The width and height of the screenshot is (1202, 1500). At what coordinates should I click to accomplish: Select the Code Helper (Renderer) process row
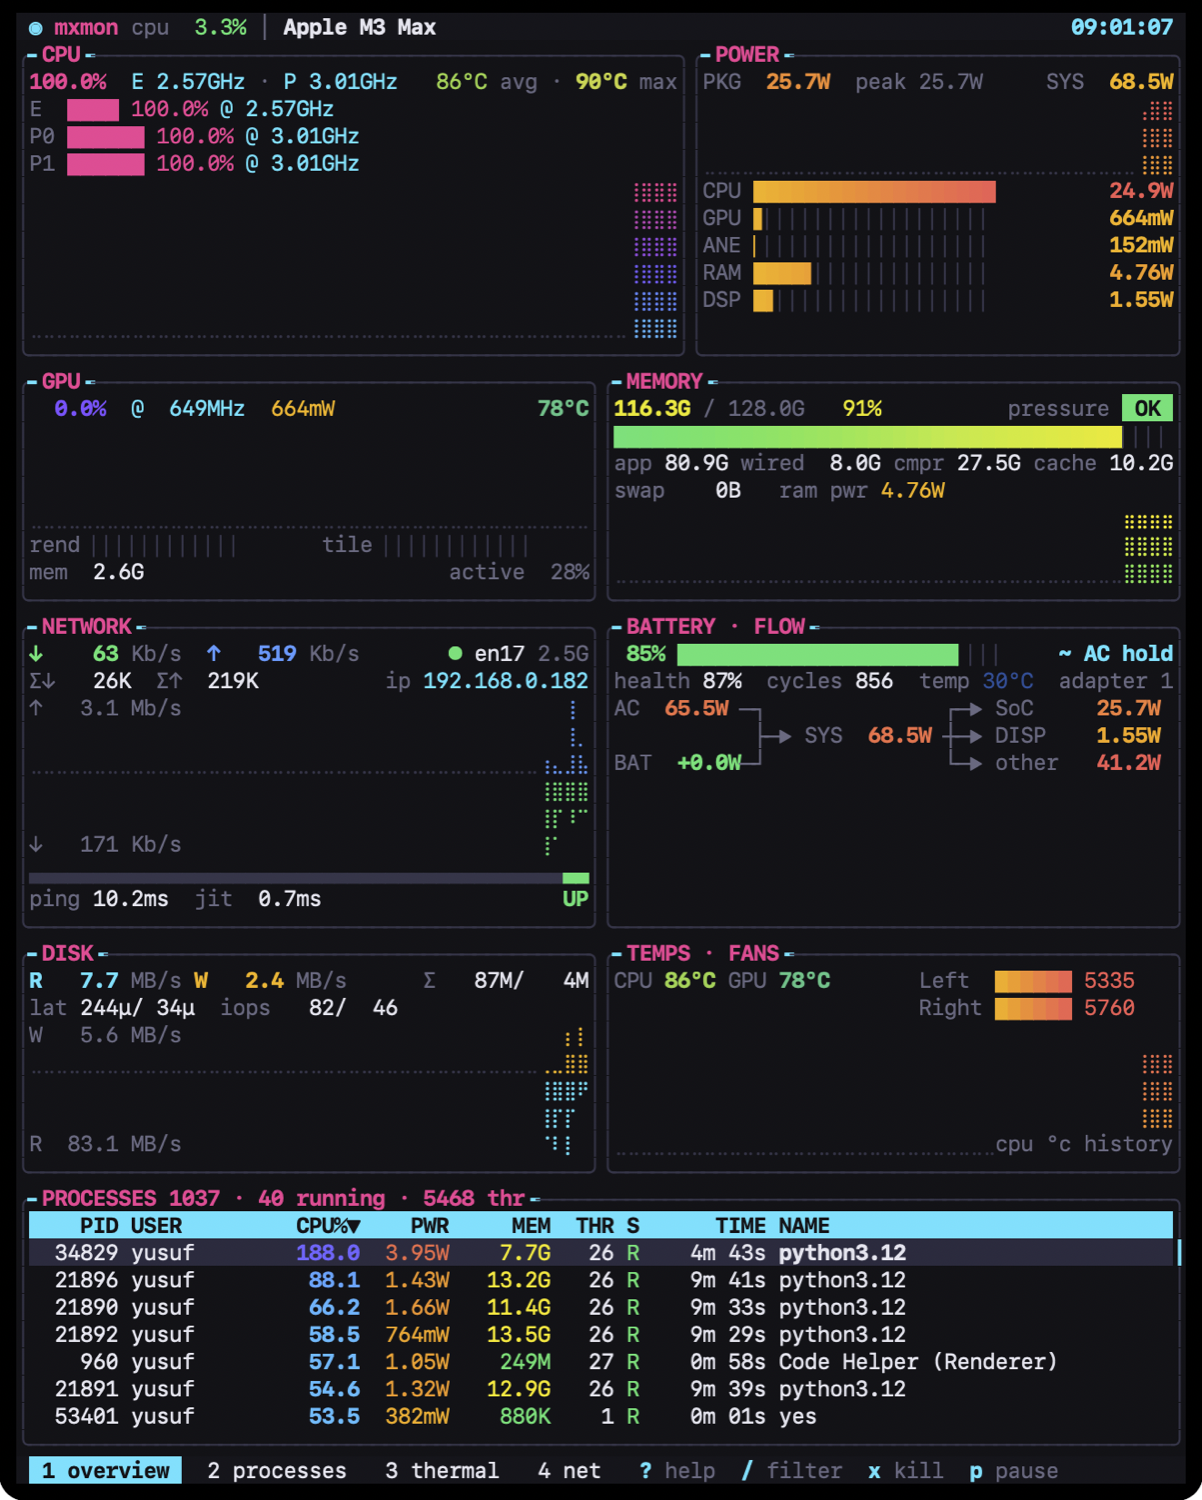click(601, 1361)
